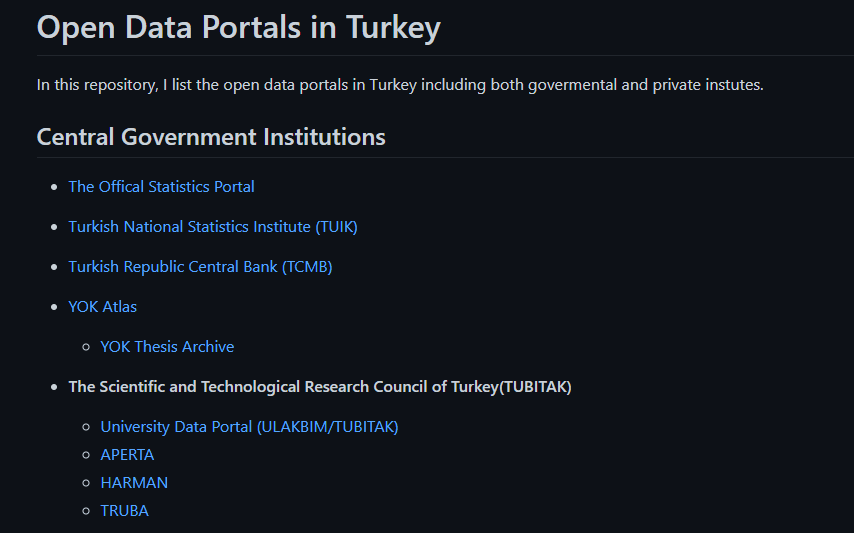
Task: Click the Central Government Institutions heading
Action: [211, 137]
